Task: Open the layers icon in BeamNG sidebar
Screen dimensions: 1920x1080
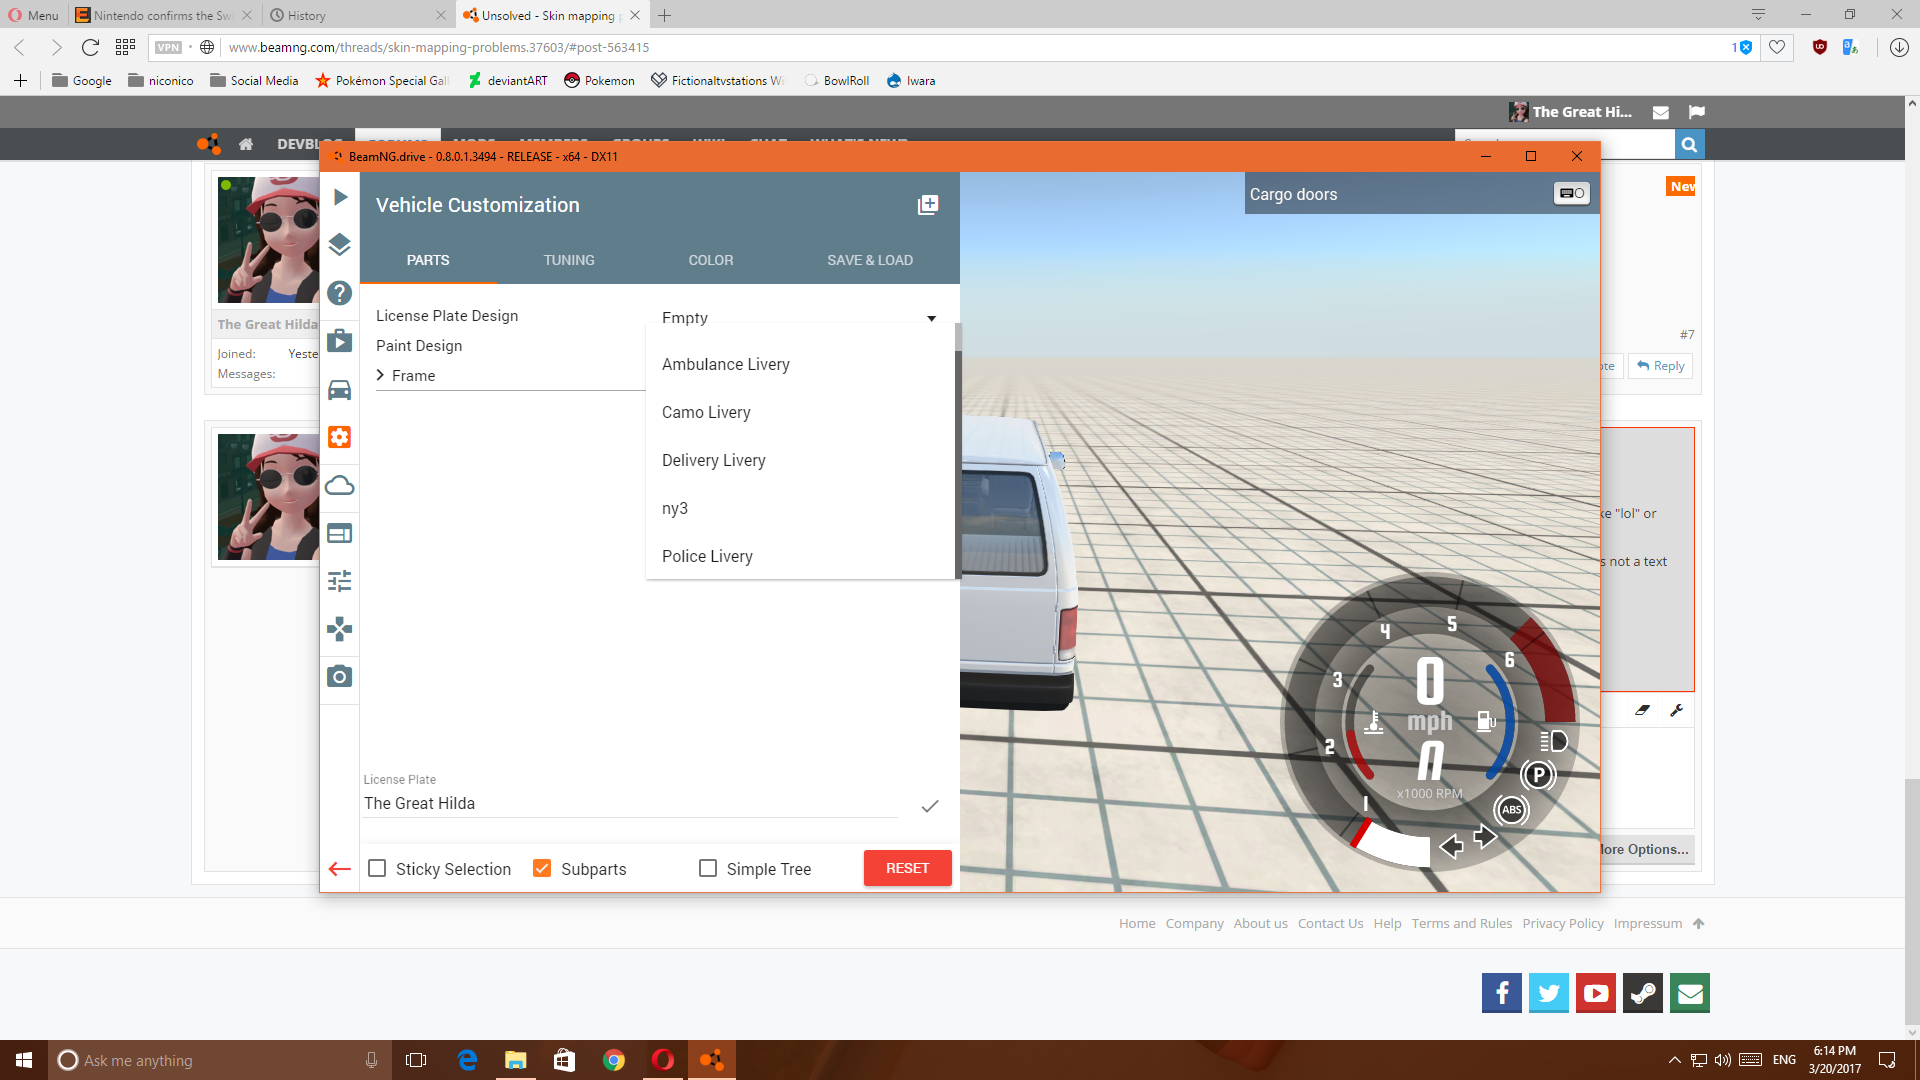Action: pyautogui.click(x=340, y=245)
